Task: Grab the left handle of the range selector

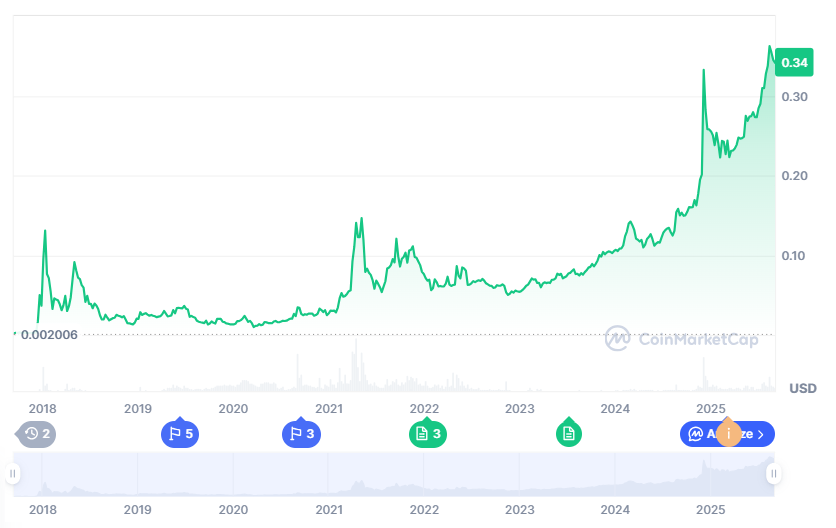Action: (13, 474)
